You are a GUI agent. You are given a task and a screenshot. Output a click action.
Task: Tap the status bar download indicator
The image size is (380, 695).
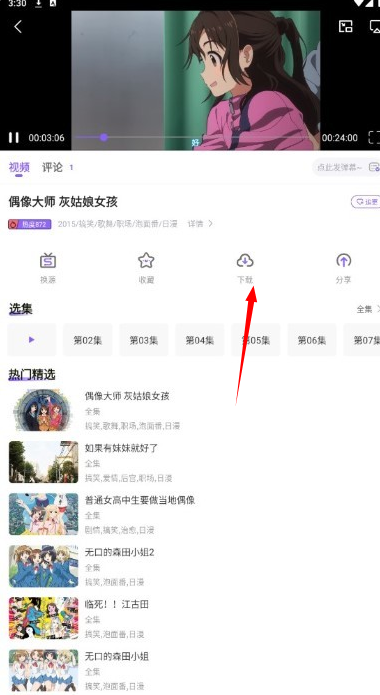pyautogui.click(x=39, y=4)
